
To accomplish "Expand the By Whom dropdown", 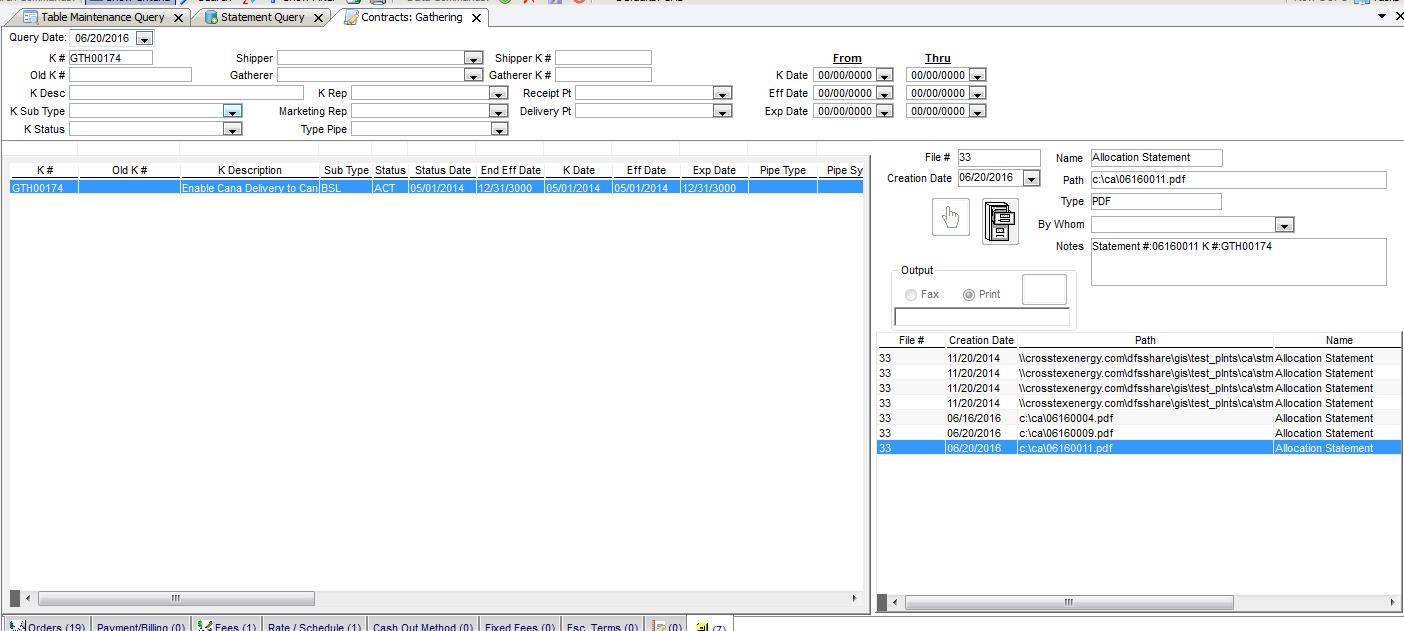I will tap(1284, 225).
